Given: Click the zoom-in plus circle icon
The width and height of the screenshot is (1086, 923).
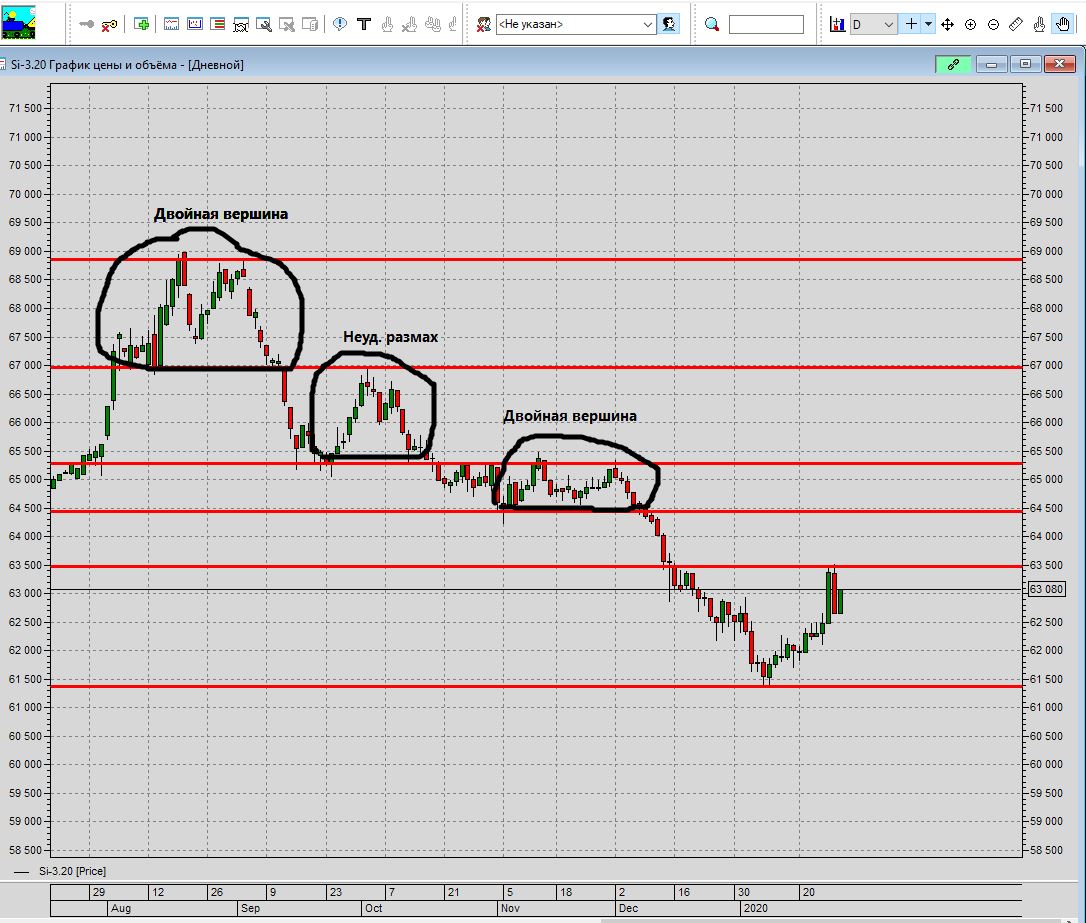Looking at the screenshot, I should pos(970,24).
